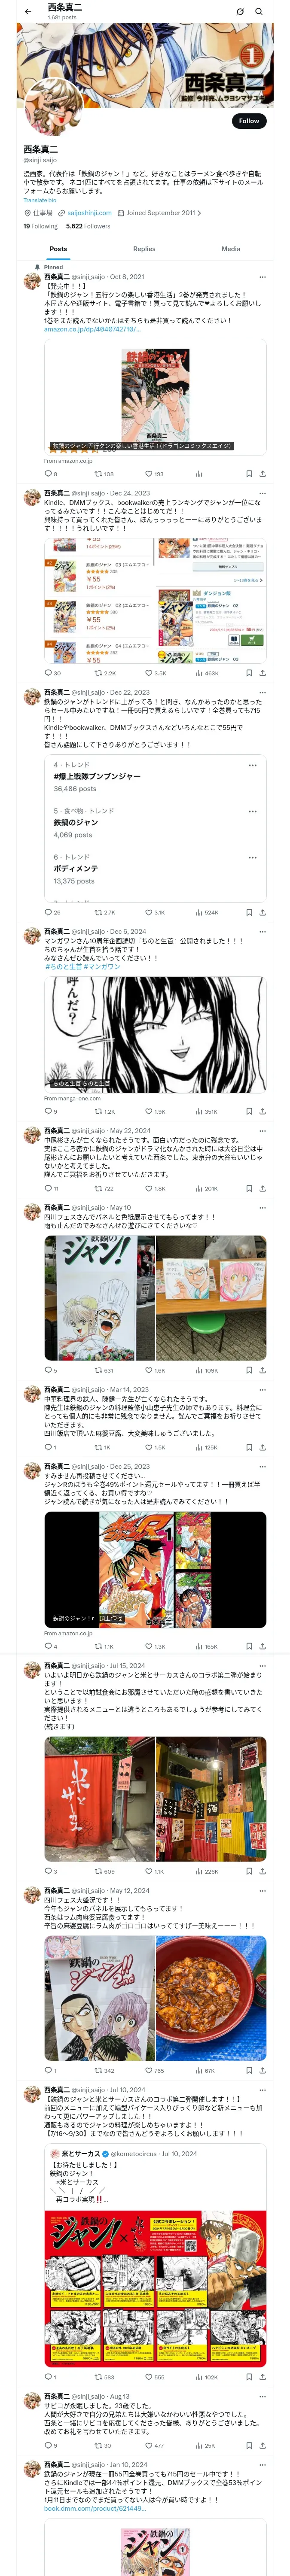Switch to the Media tab
290x2576 pixels.
pyautogui.click(x=231, y=249)
